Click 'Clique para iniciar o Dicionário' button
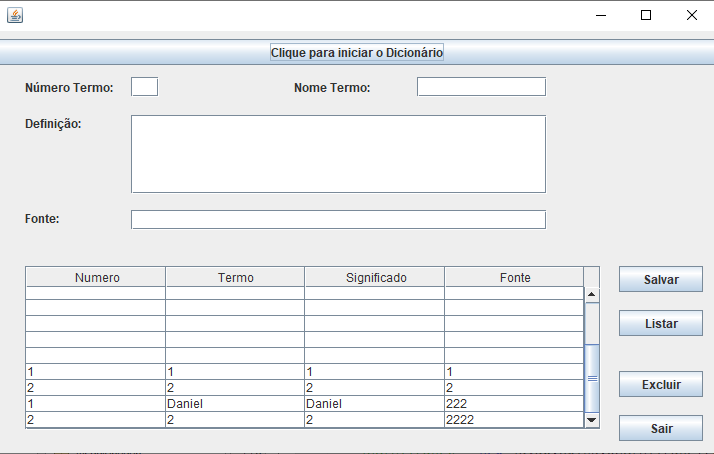Image resolution: width=714 pixels, height=454 pixels. (357, 52)
